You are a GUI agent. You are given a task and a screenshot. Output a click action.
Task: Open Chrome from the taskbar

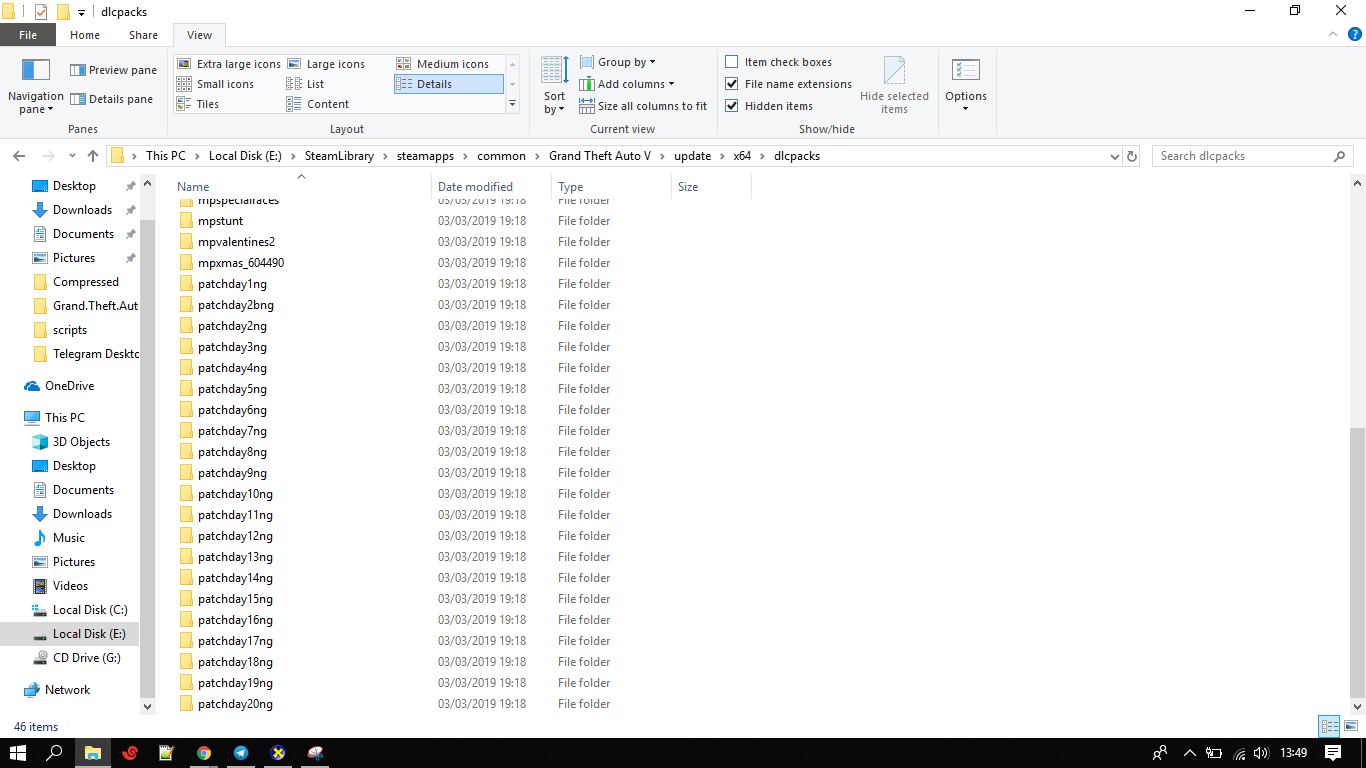click(204, 753)
